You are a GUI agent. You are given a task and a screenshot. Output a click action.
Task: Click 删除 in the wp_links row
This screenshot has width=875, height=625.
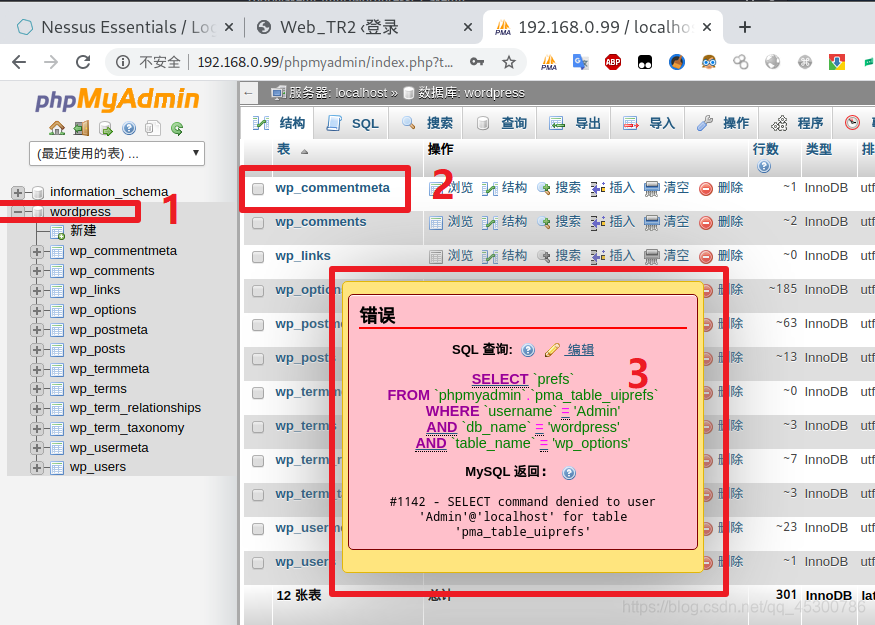coord(721,256)
